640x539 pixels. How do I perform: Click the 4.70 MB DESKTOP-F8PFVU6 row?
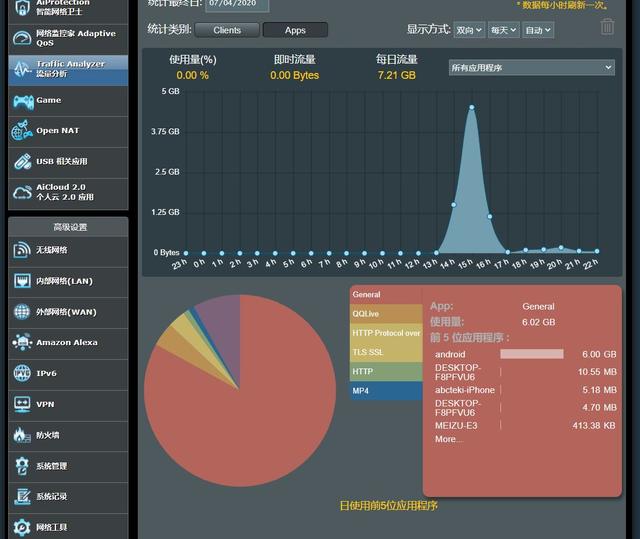click(x=525, y=408)
